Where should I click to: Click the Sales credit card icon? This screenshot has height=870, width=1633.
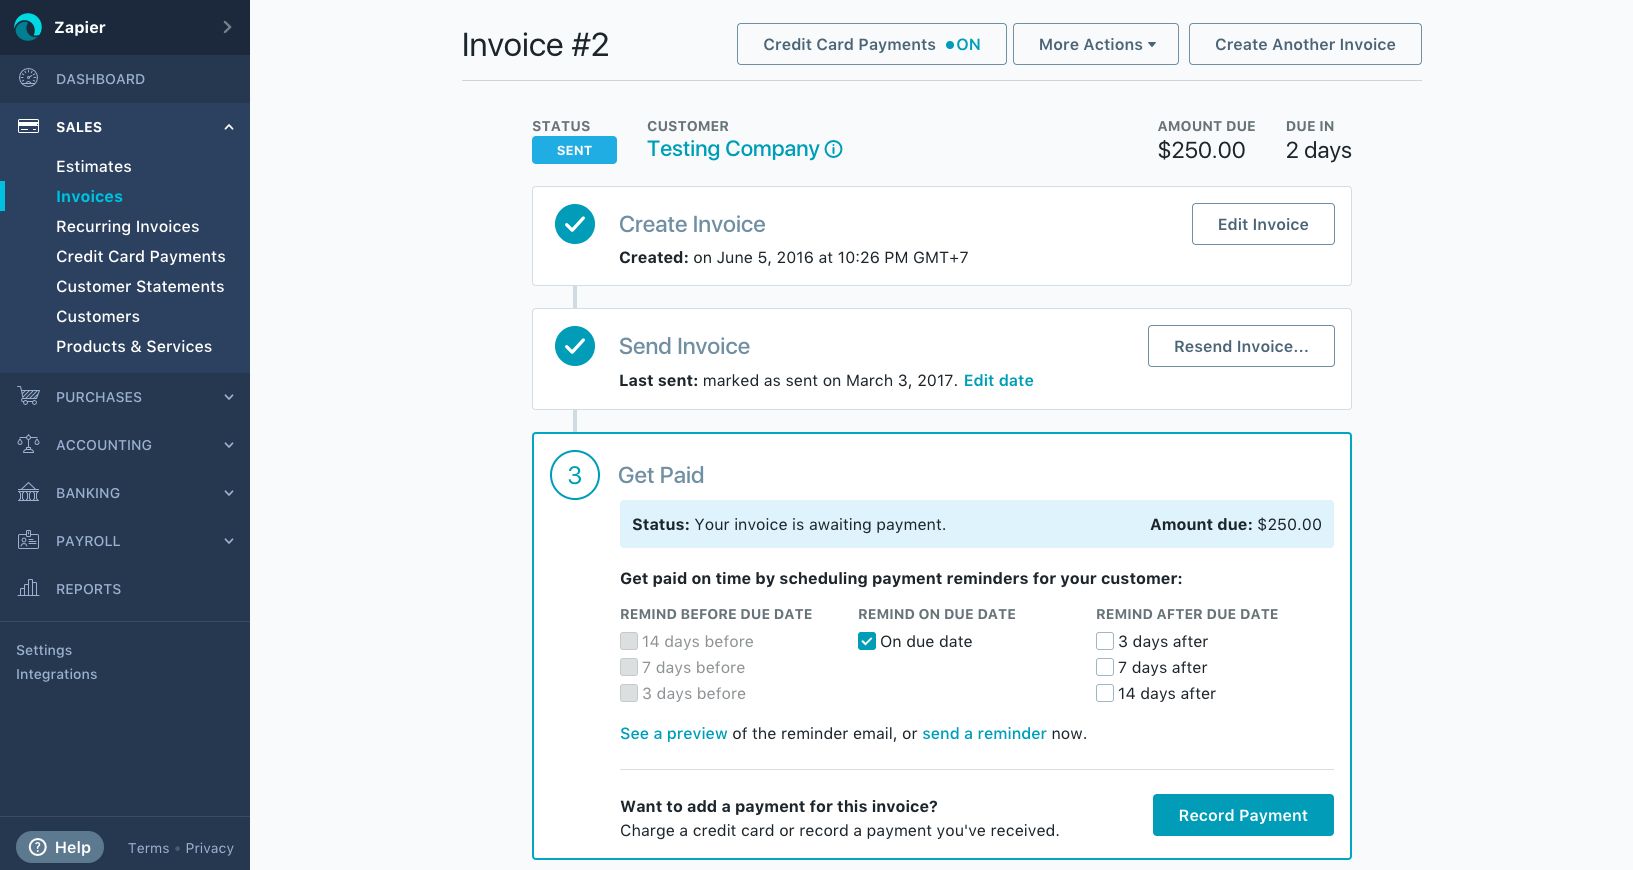click(x=28, y=126)
